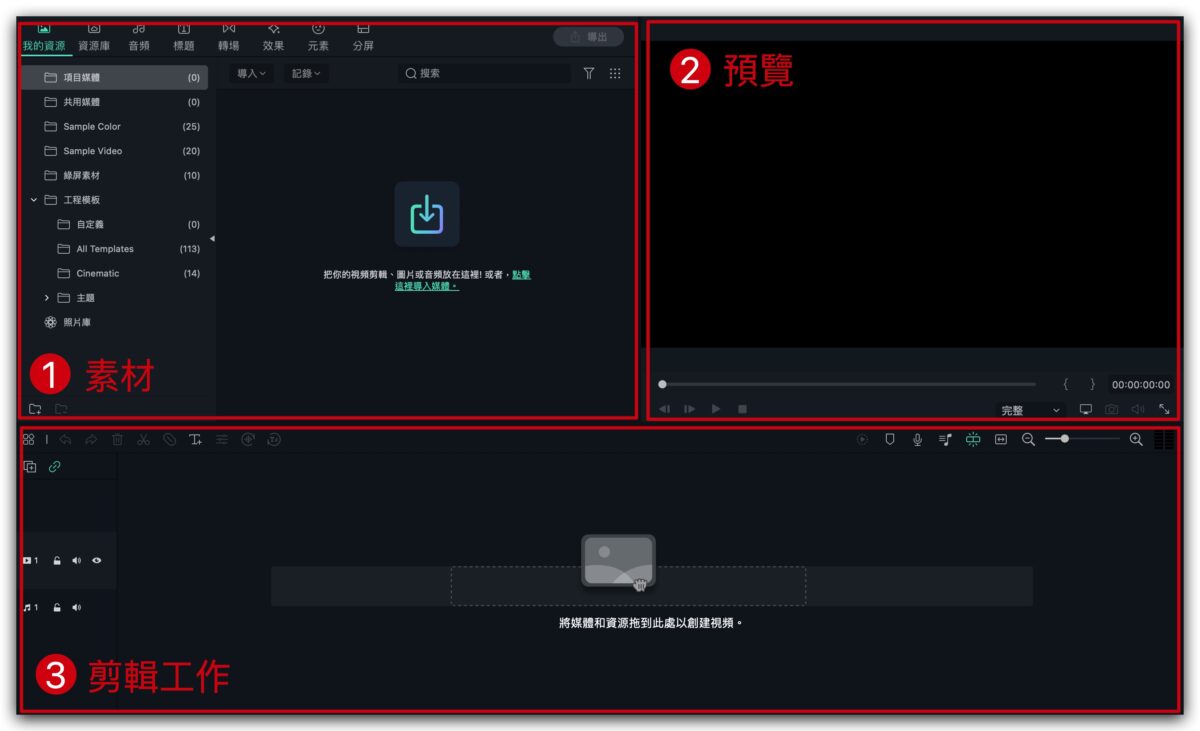
Task: Click the crop circle-slash icon
Action: 169,439
